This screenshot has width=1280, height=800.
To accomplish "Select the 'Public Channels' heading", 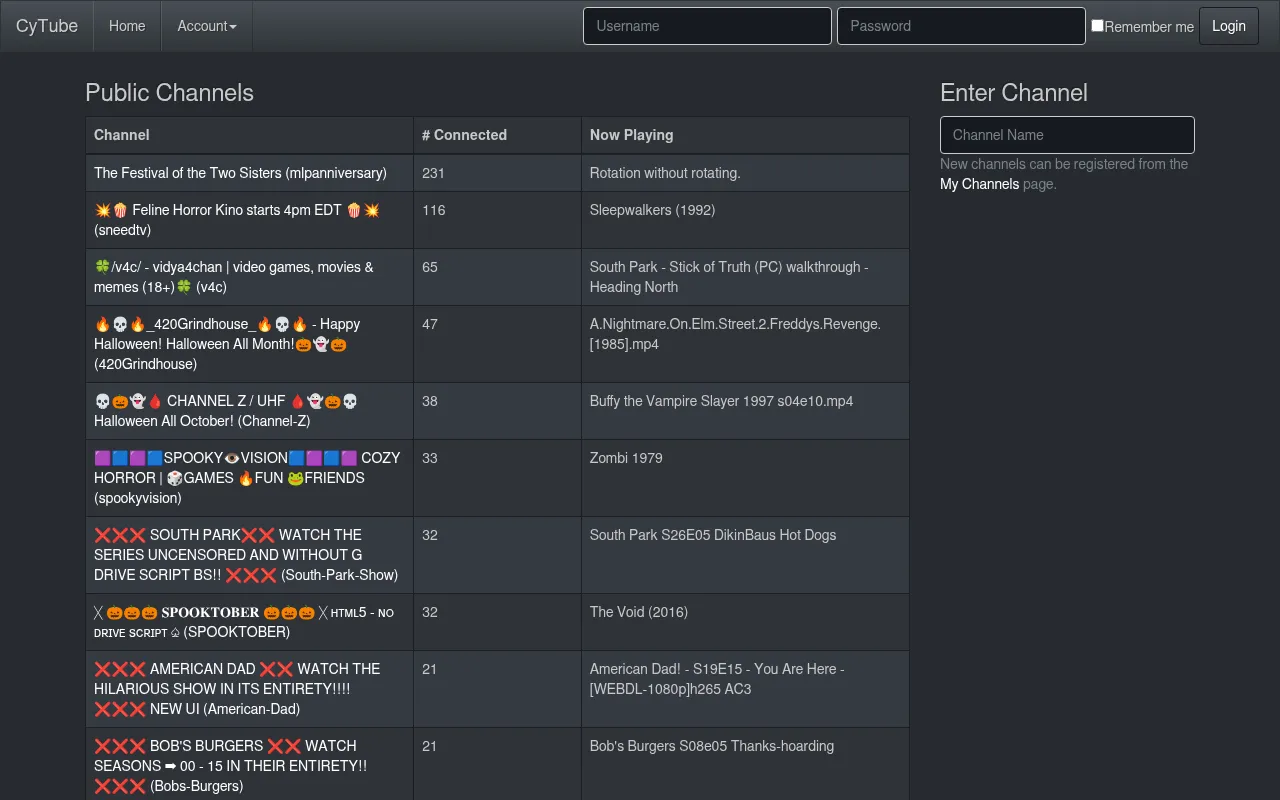I will (x=169, y=93).
